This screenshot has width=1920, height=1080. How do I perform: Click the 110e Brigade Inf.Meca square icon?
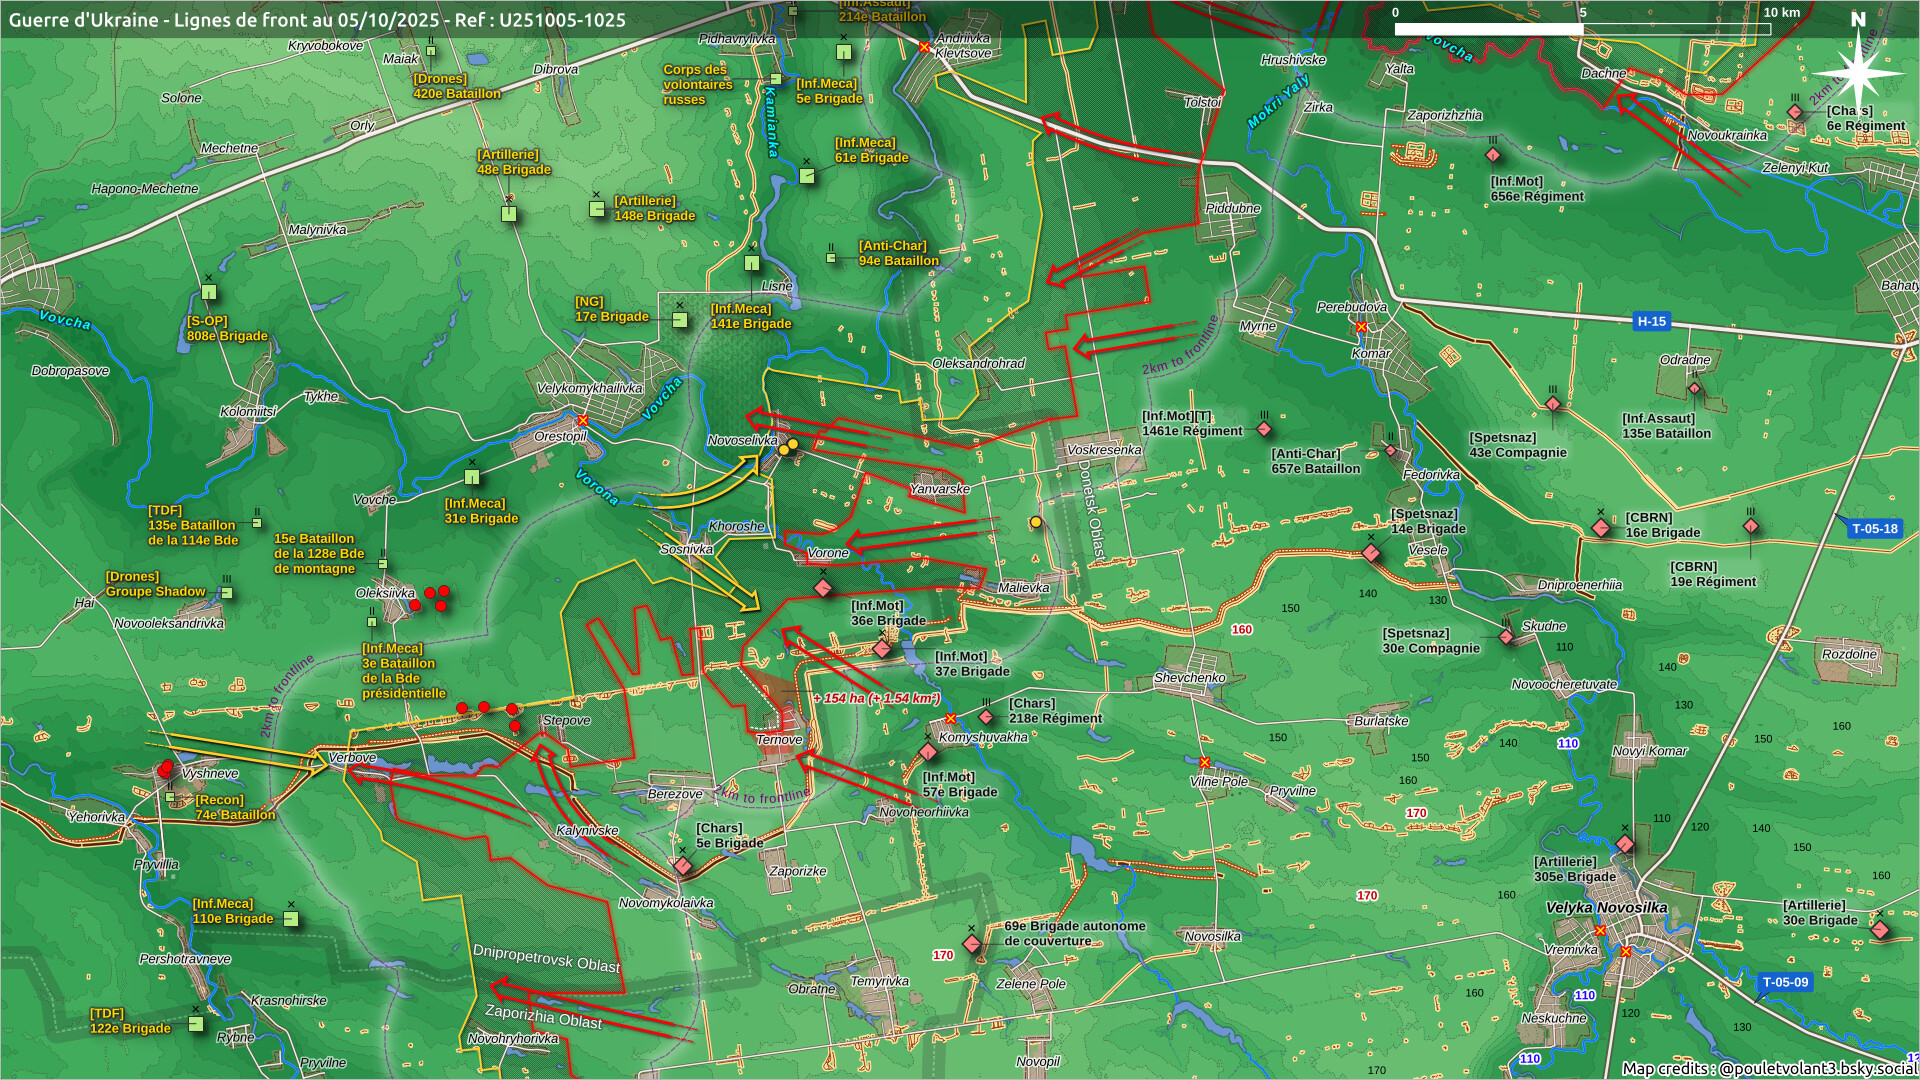pyautogui.click(x=291, y=919)
